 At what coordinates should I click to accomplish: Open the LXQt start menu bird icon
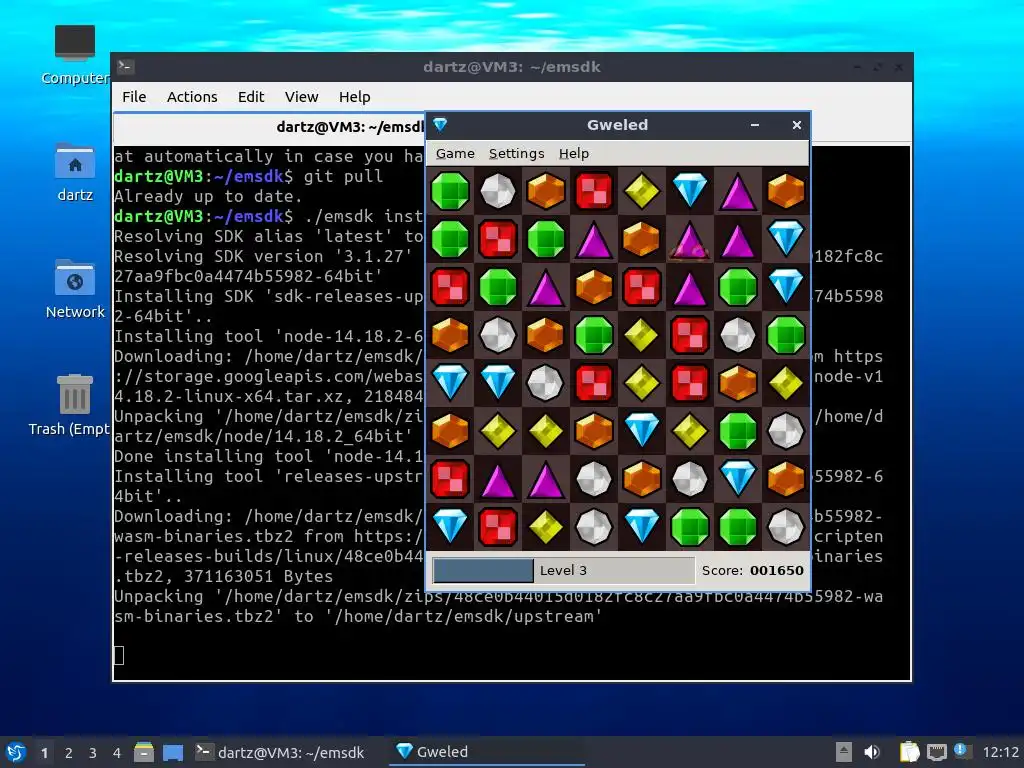(x=16, y=752)
